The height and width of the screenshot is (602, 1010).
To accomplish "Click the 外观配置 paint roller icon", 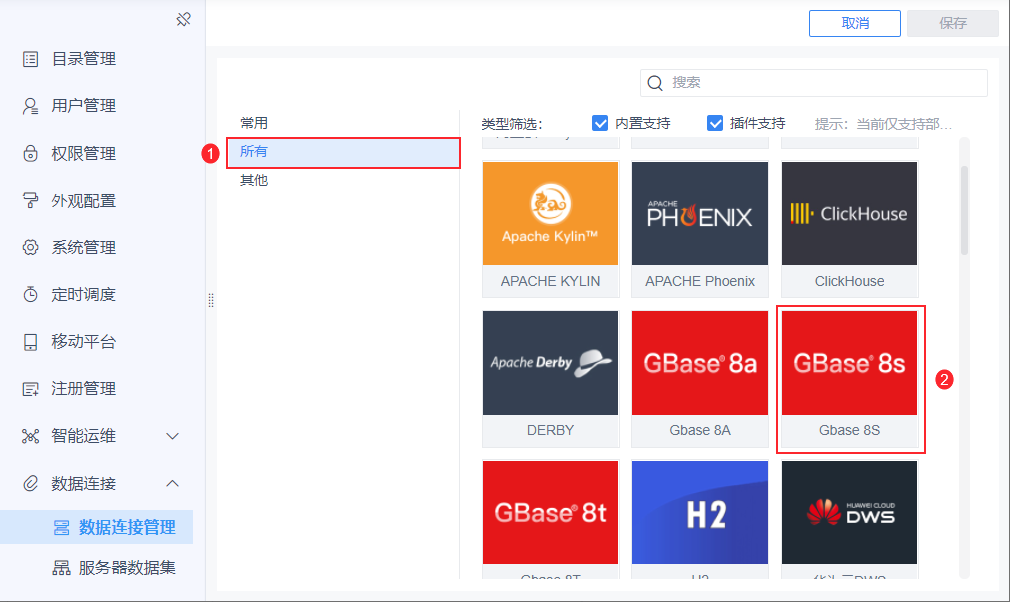I will pyautogui.click(x=30, y=200).
